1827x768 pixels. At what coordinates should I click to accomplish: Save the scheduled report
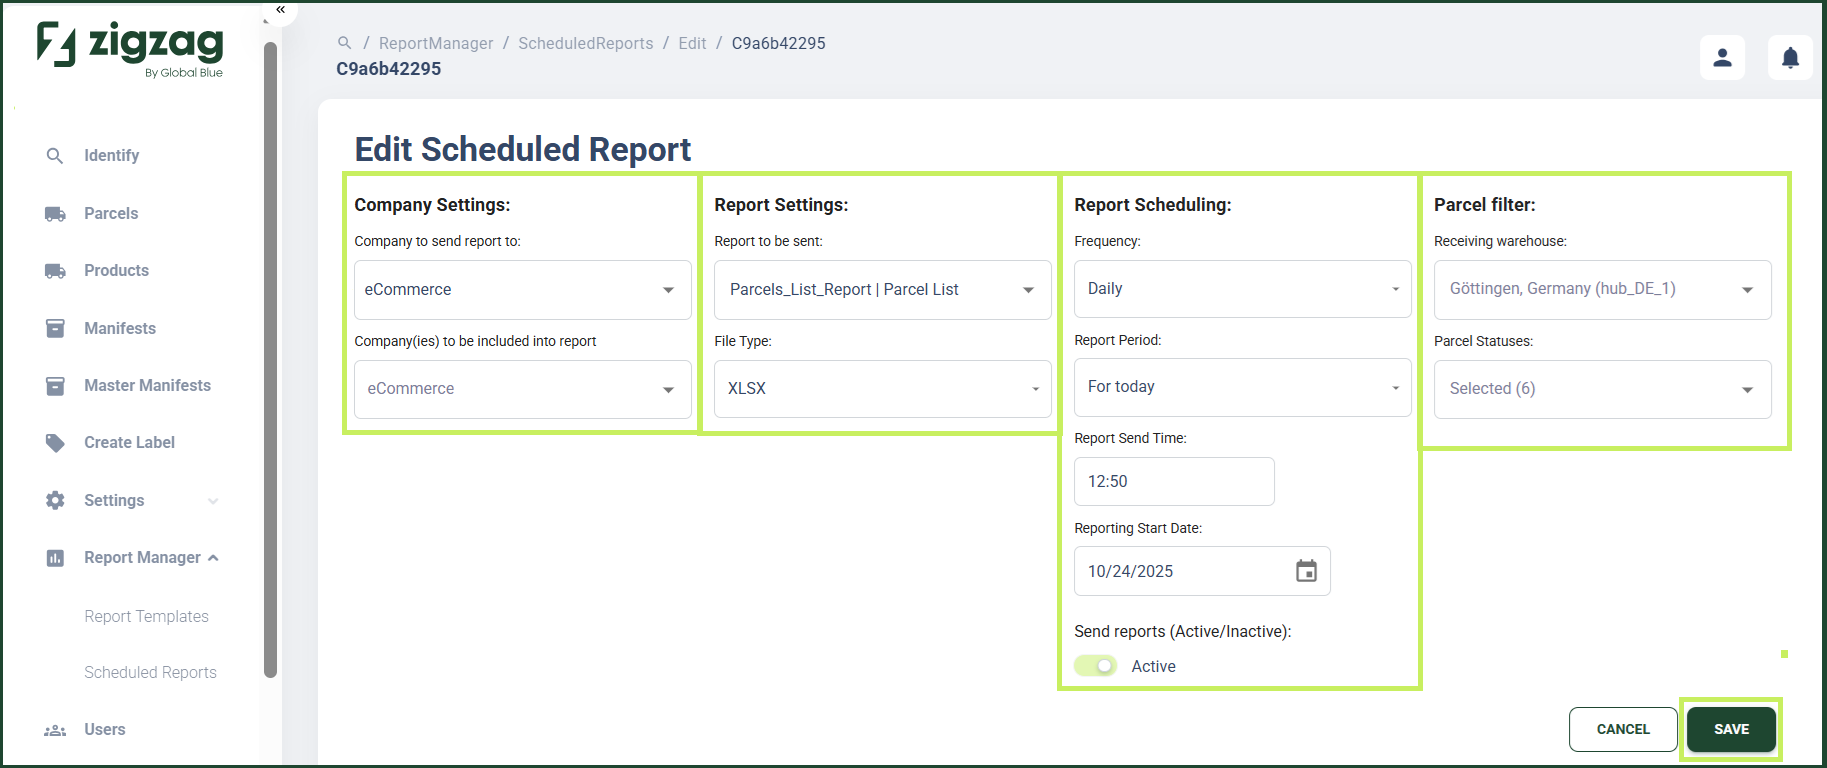point(1731,729)
